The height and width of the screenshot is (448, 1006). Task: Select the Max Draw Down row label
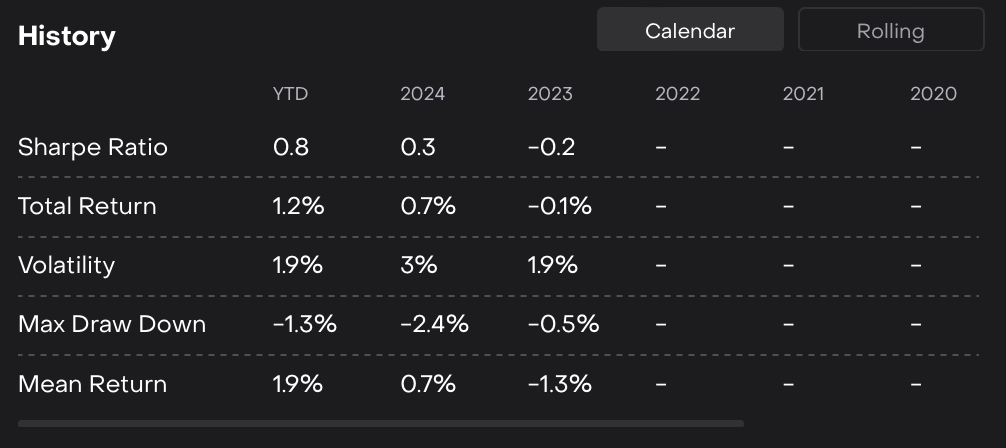click(x=112, y=324)
